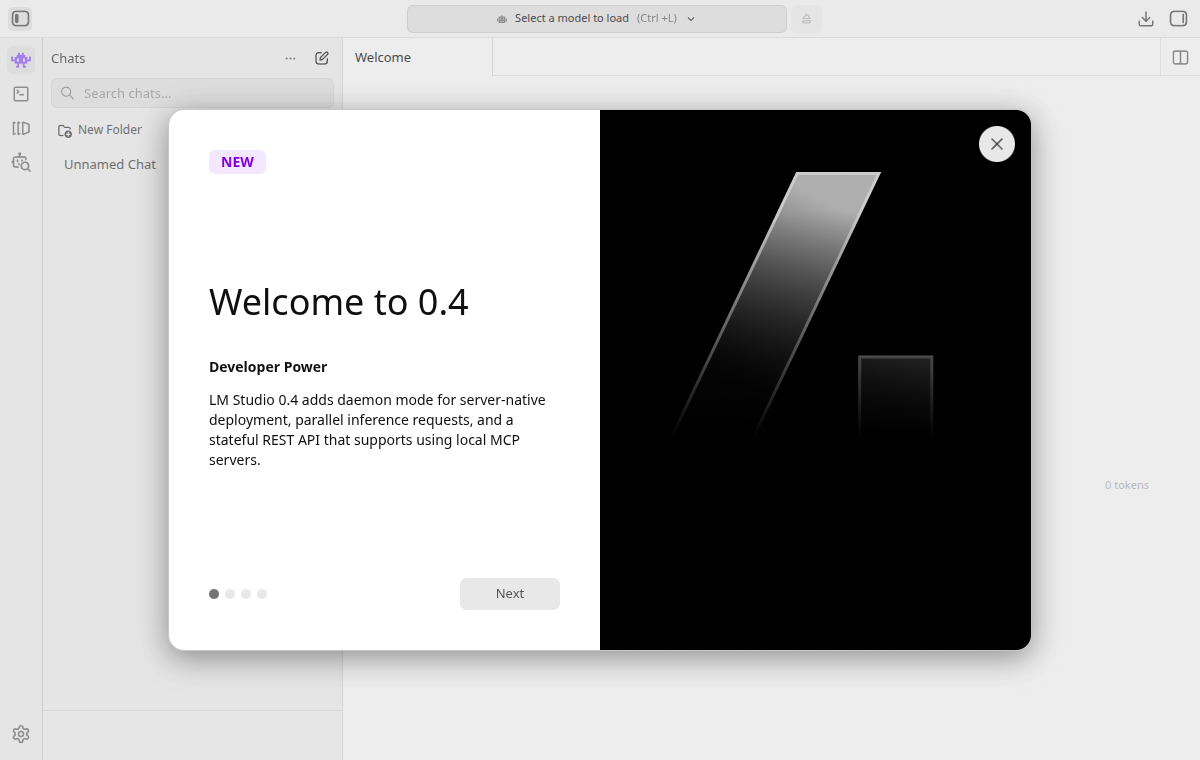Click the Next button
The width and height of the screenshot is (1200, 760).
pos(509,594)
